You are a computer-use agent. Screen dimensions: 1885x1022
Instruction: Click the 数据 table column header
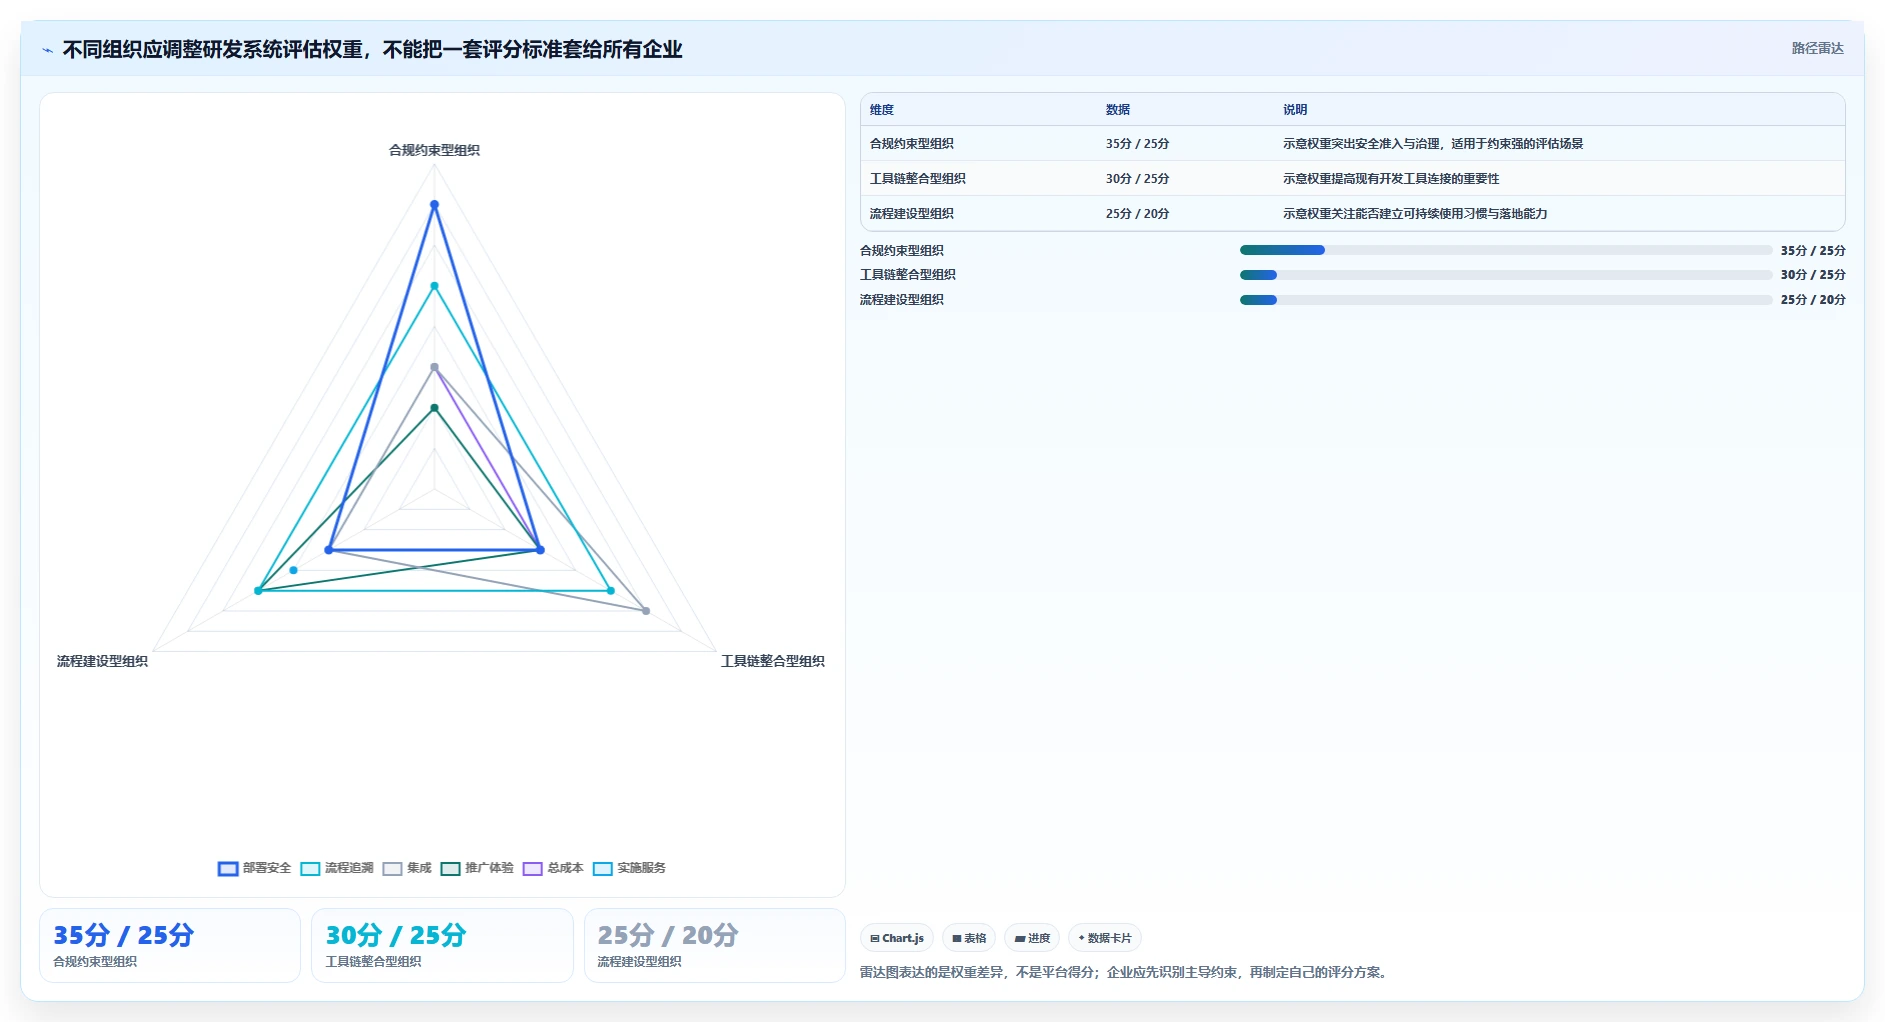1118,110
